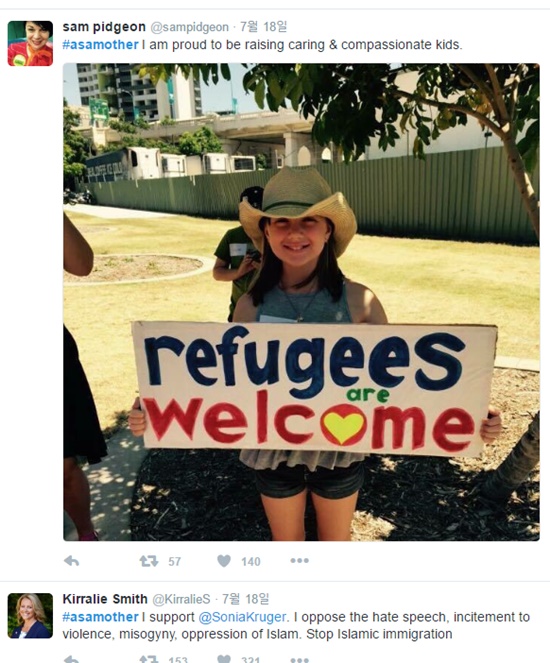Click #asamother hashtag in Kirralie Smith's tweet

click(100, 617)
